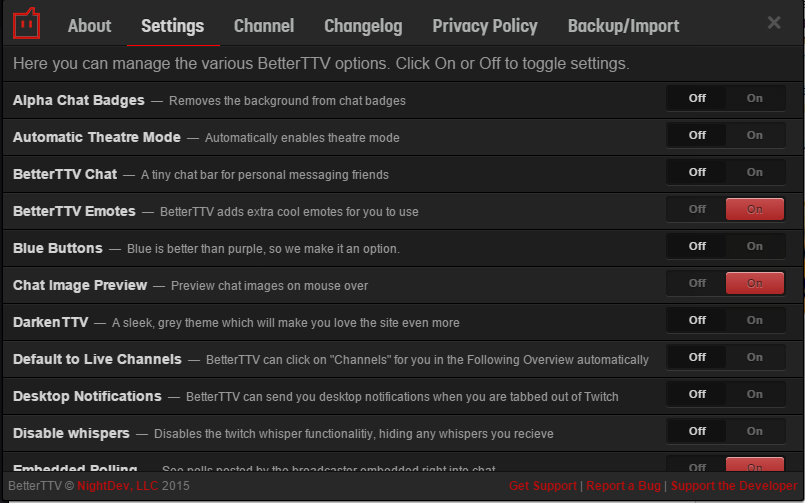
Task: Open the Report a Bug link
Action: 624,486
